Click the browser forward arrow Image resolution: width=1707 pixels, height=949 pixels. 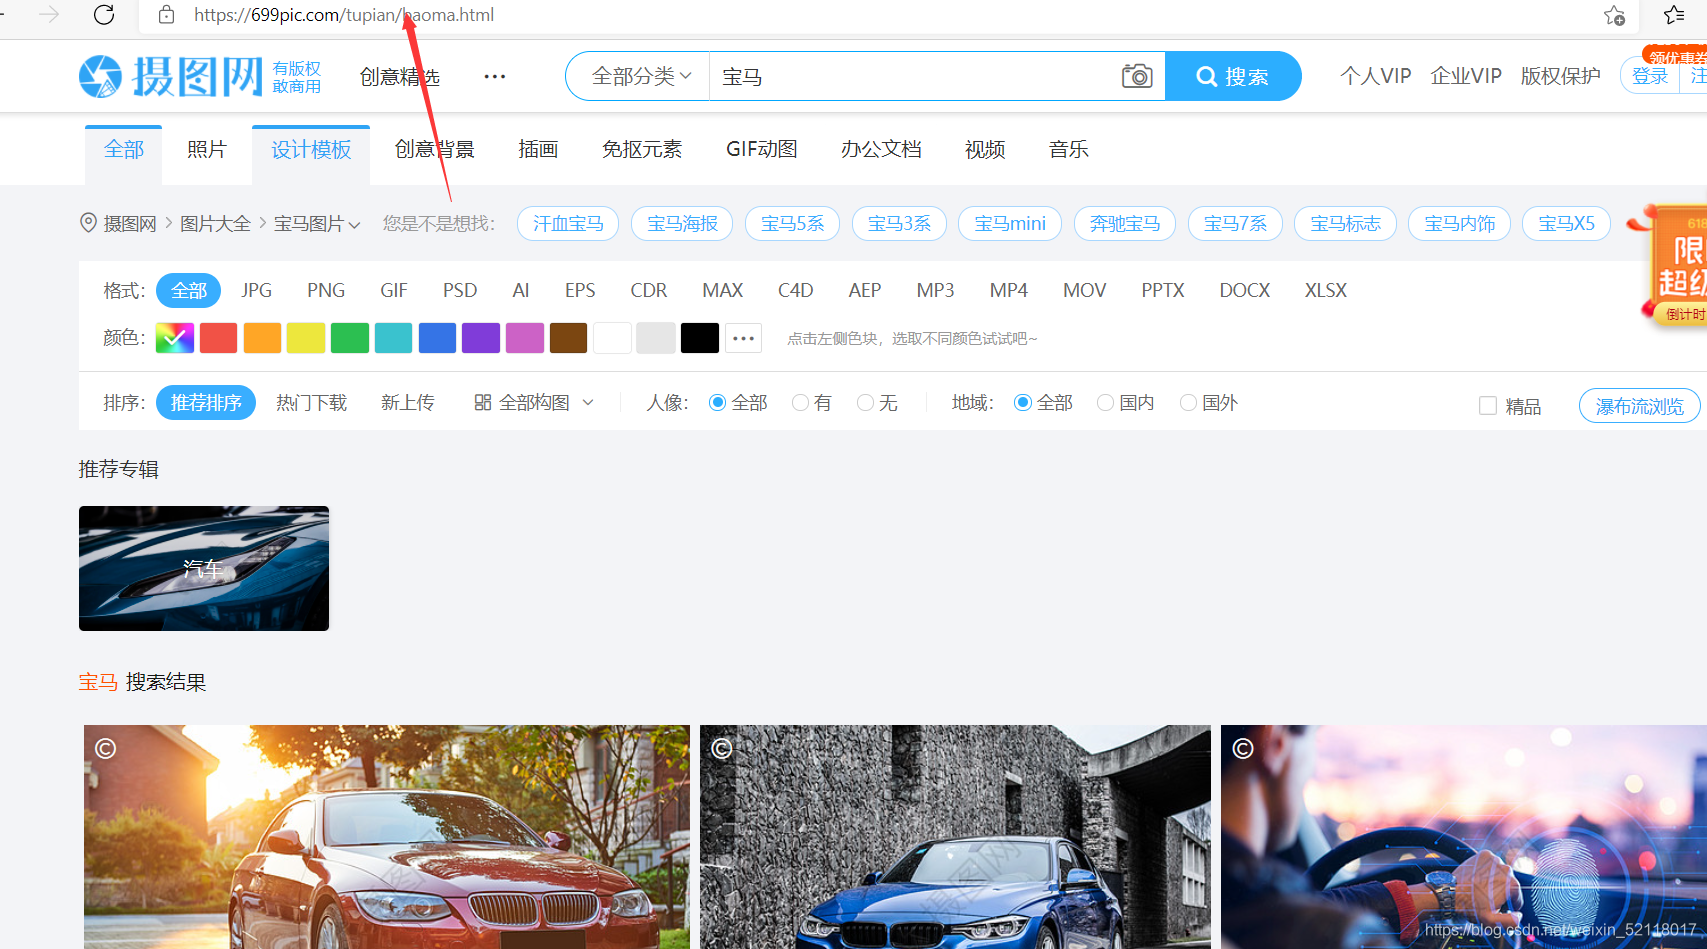click(x=48, y=14)
